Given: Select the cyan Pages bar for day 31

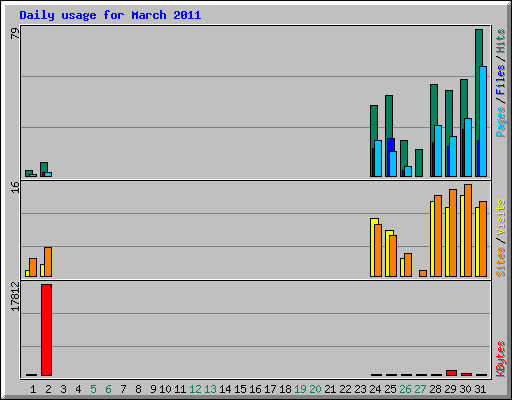Looking at the screenshot, I should (x=483, y=121).
